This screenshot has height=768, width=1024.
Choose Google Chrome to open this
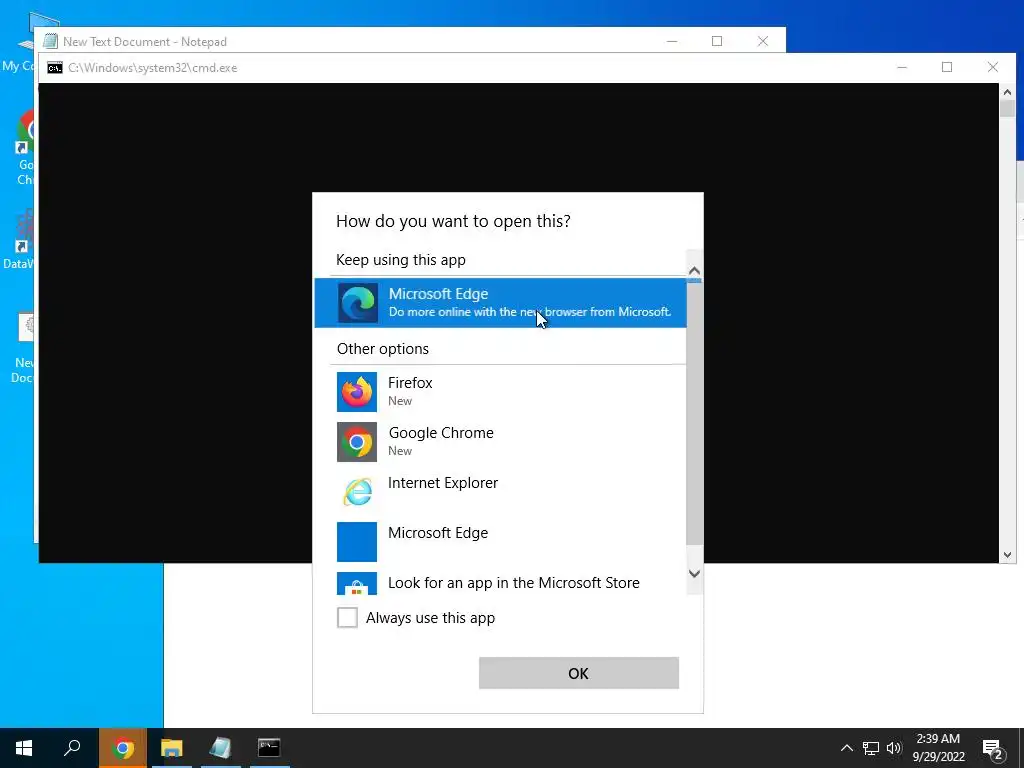click(x=500, y=441)
